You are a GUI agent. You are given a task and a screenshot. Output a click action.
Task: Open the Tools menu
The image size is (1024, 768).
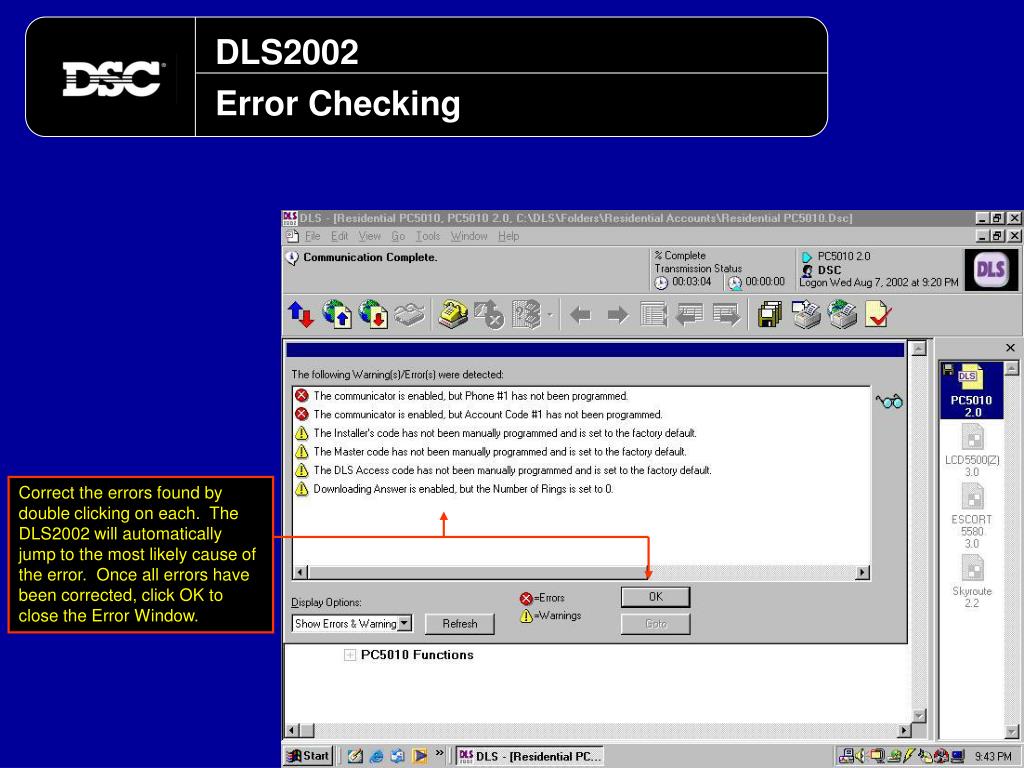click(427, 236)
